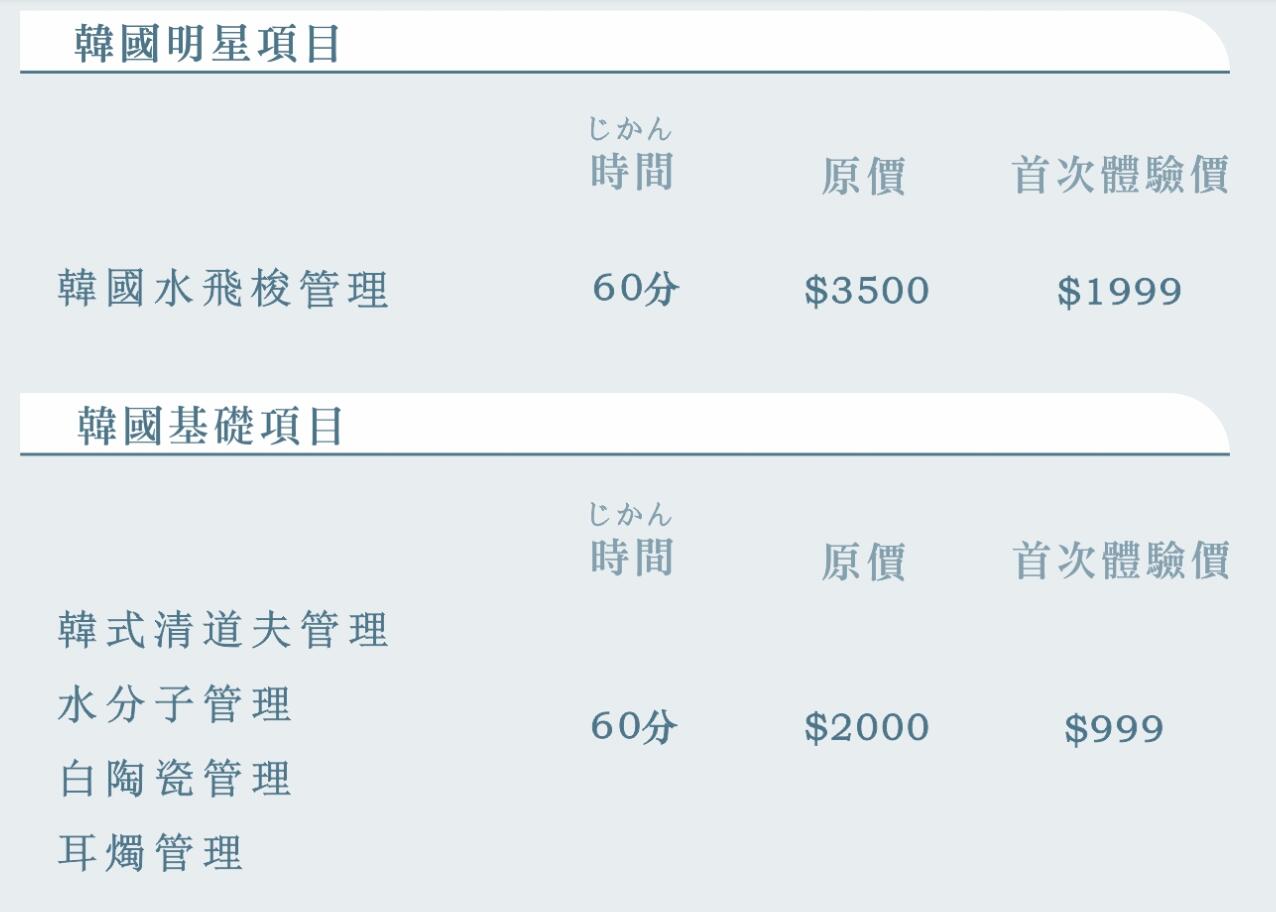The width and height of the screenshot is (1276, 912).
Task: Click 60分 duration in 韓國基礎項目 section
Action: 635,727
